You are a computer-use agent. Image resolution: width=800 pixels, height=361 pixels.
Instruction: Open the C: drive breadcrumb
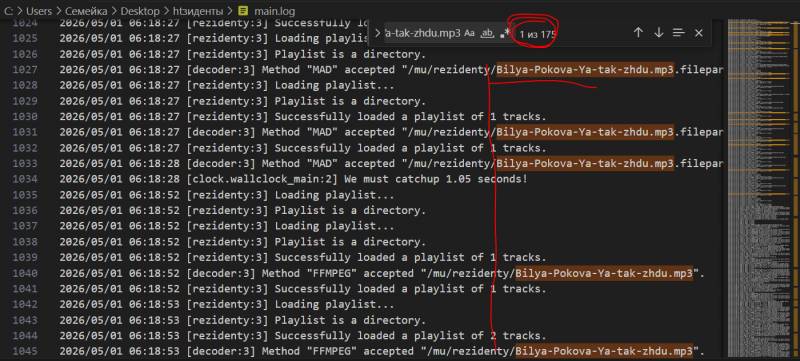[8, 10]
